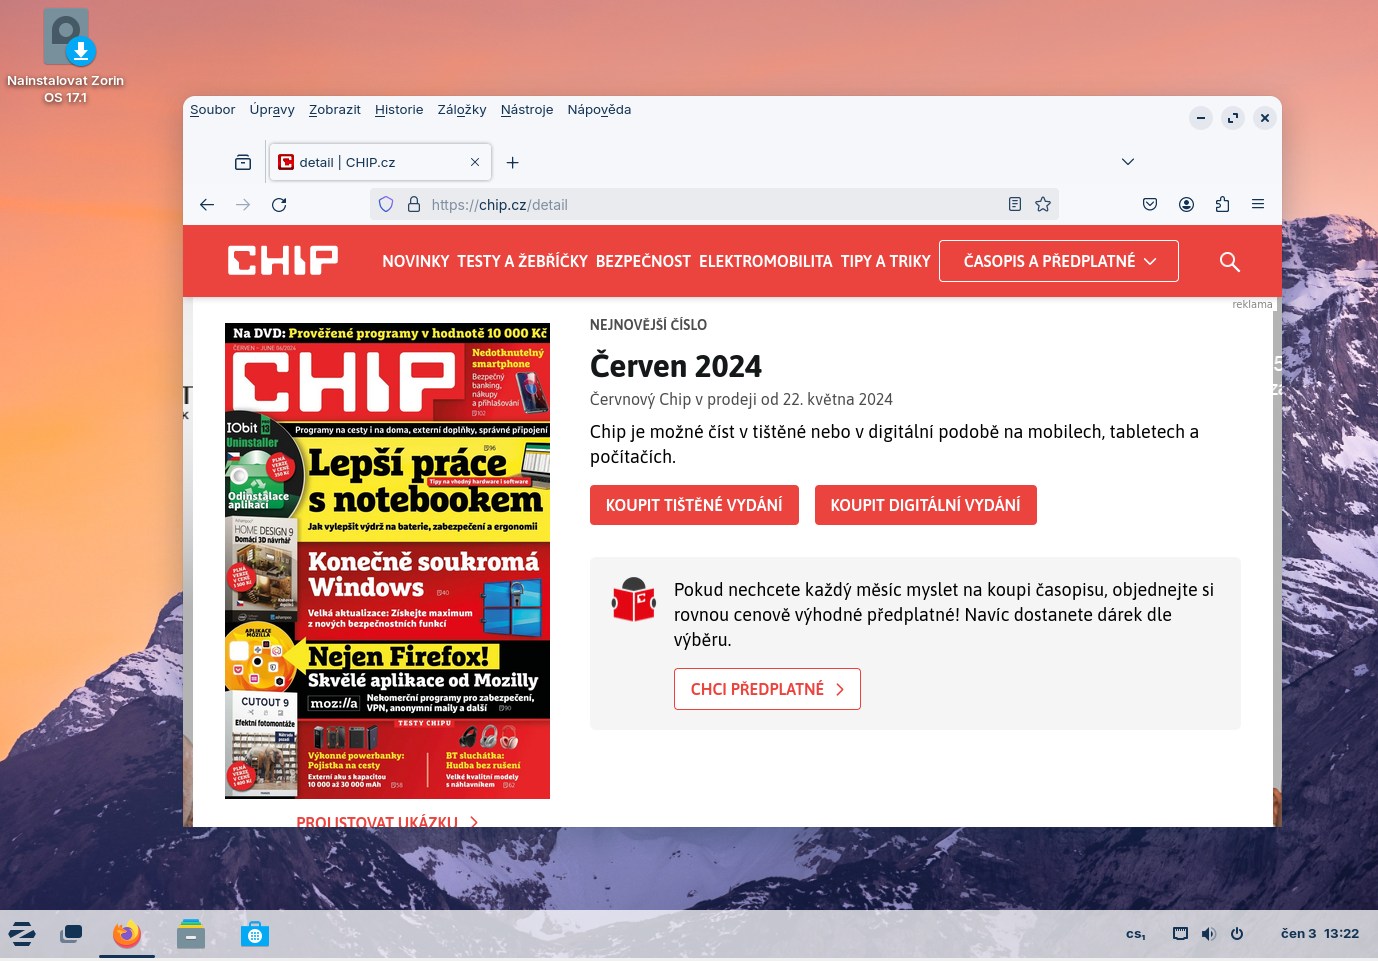Click the tracking protection shield icon
This screenshot has width=1378, height=961.
(x=386, y=204)
